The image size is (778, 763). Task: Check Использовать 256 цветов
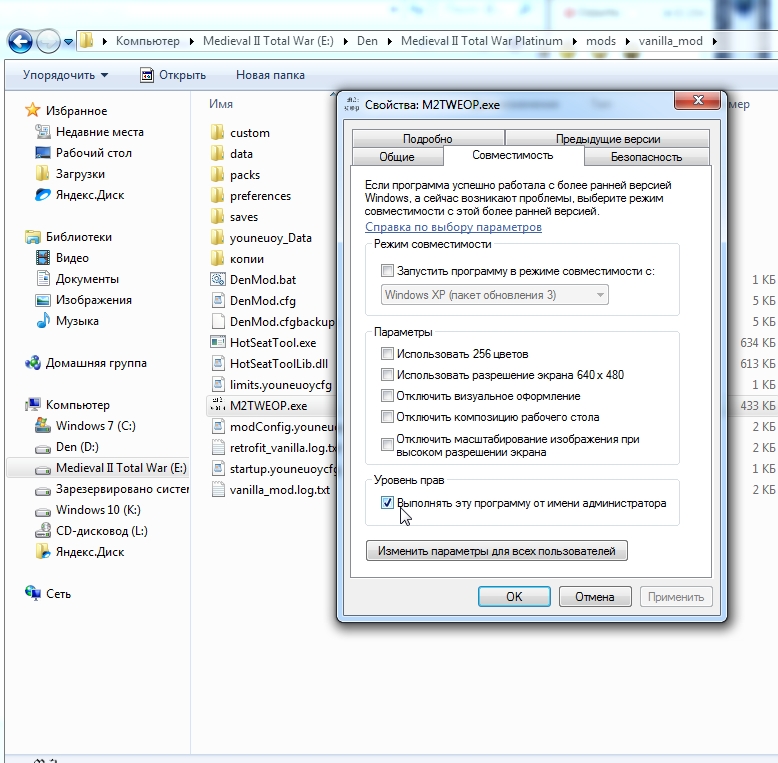[x=387, y=354]
